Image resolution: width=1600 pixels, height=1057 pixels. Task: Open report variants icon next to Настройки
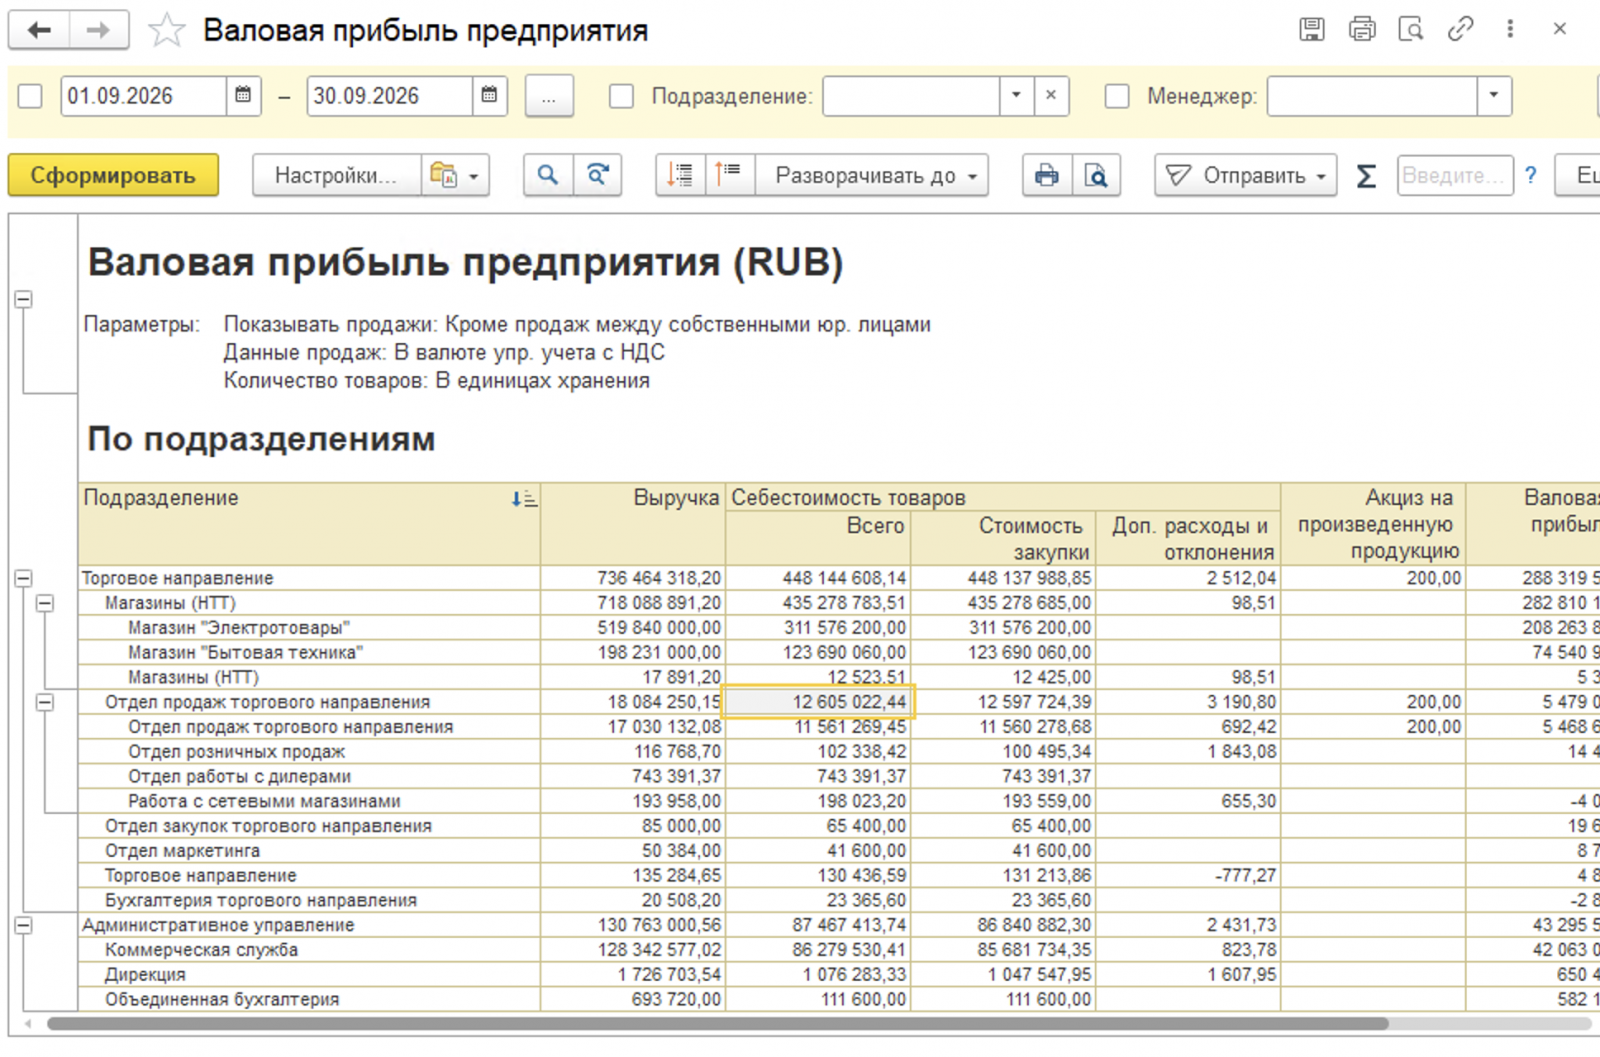point(455,175)
